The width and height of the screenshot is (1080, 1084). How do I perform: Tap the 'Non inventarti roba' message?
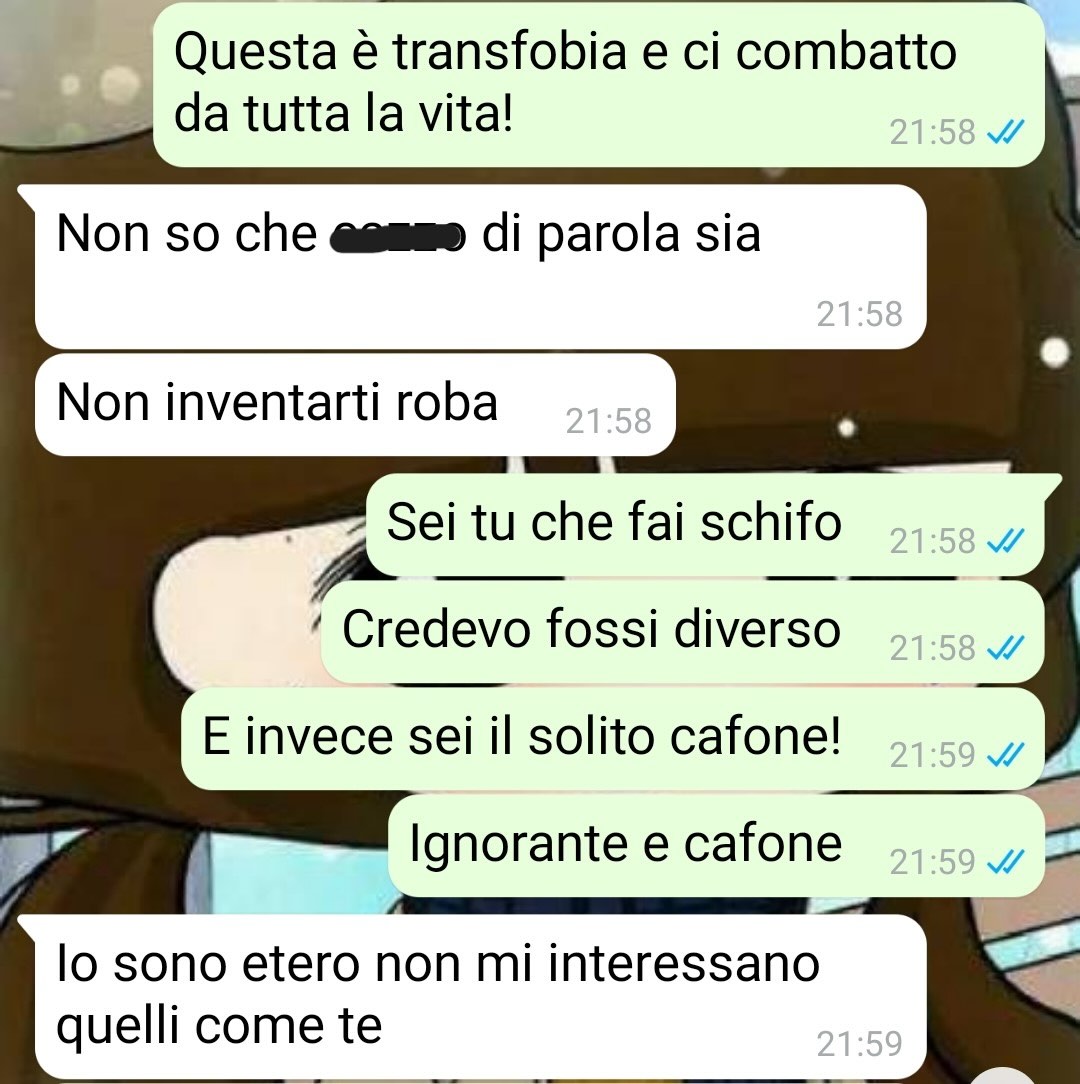pos(355,404)
